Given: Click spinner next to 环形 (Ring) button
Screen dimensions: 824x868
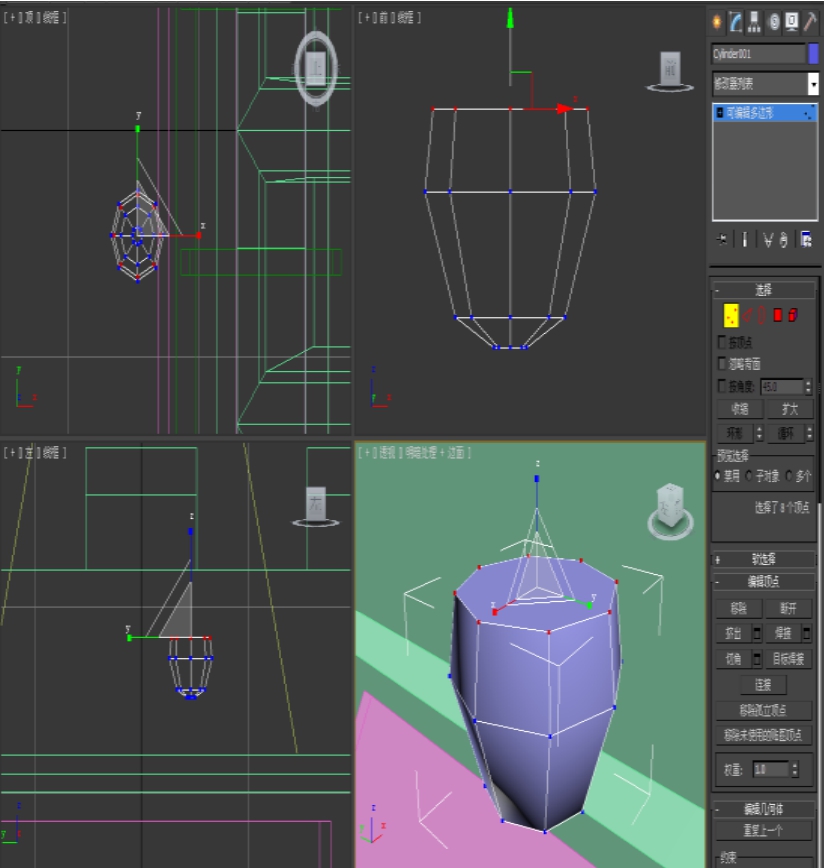Looking at the screenshot, I should 759,433.
